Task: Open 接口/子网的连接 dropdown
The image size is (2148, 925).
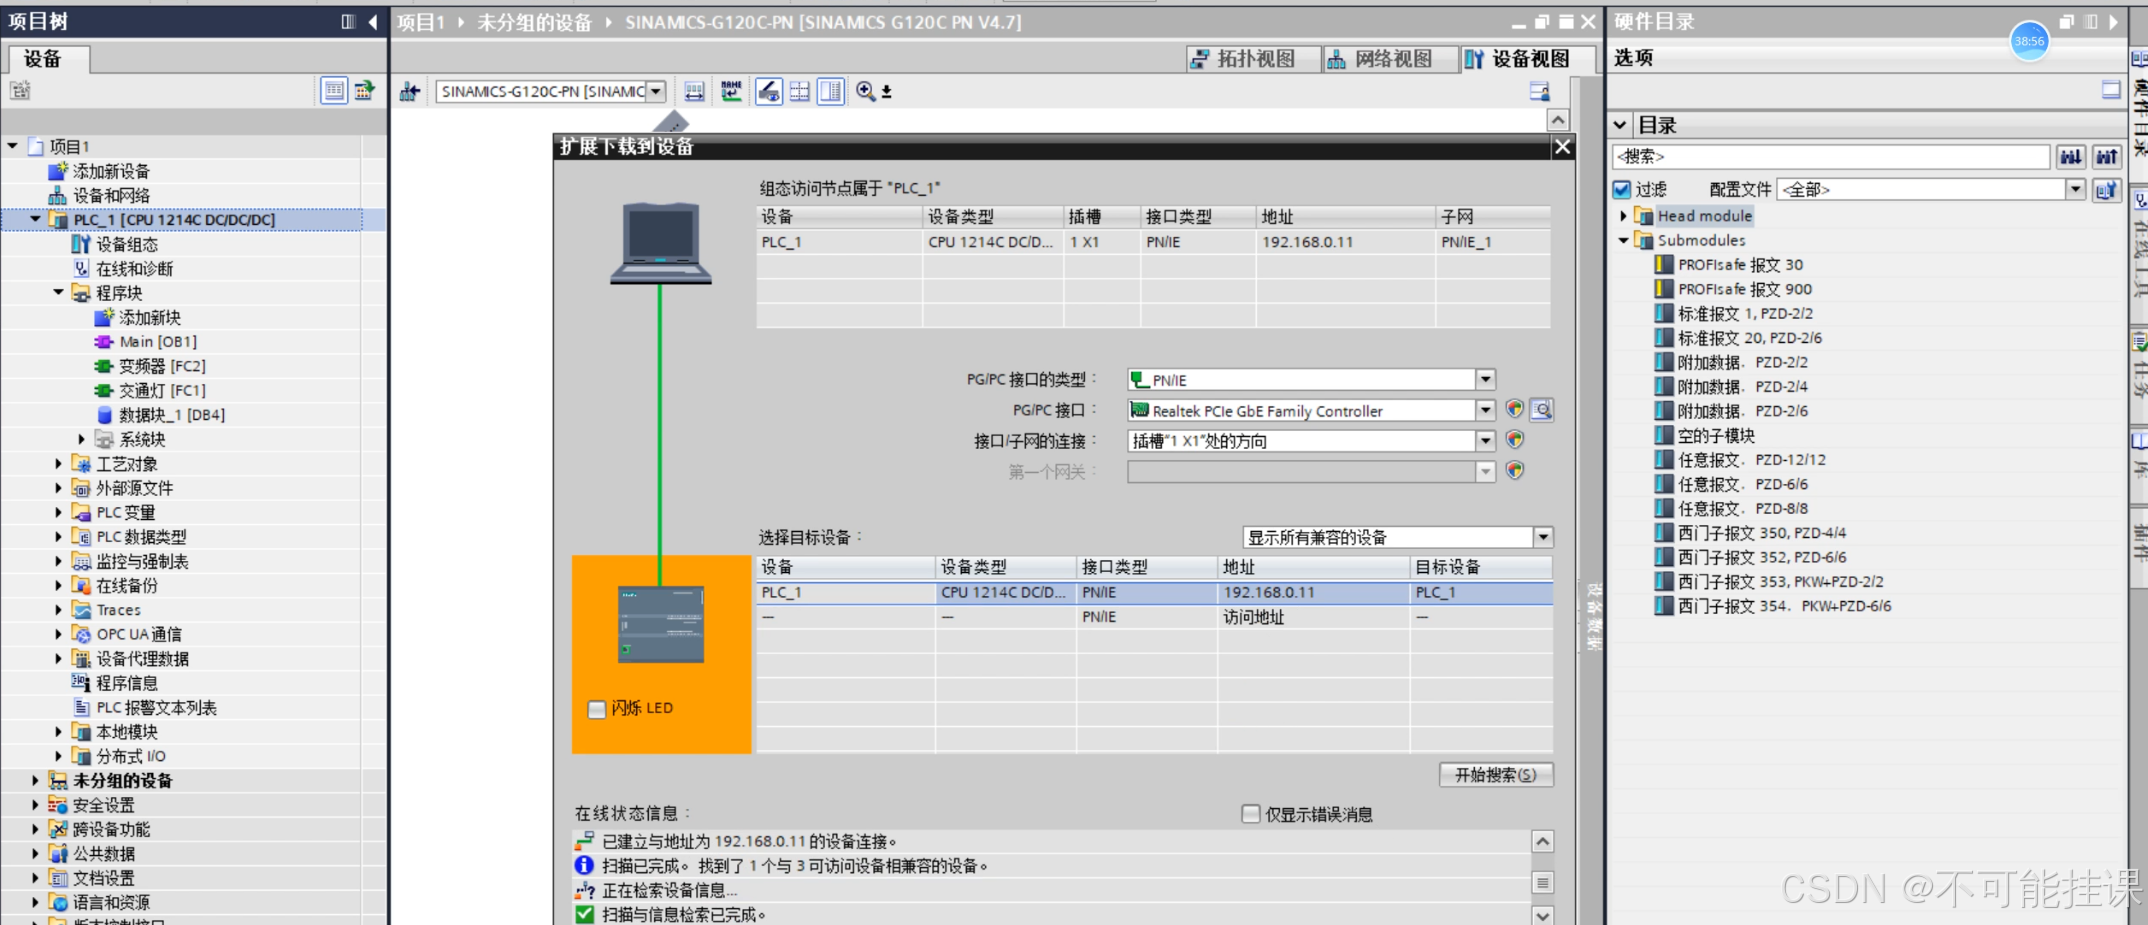Action: pos(1486,441)
